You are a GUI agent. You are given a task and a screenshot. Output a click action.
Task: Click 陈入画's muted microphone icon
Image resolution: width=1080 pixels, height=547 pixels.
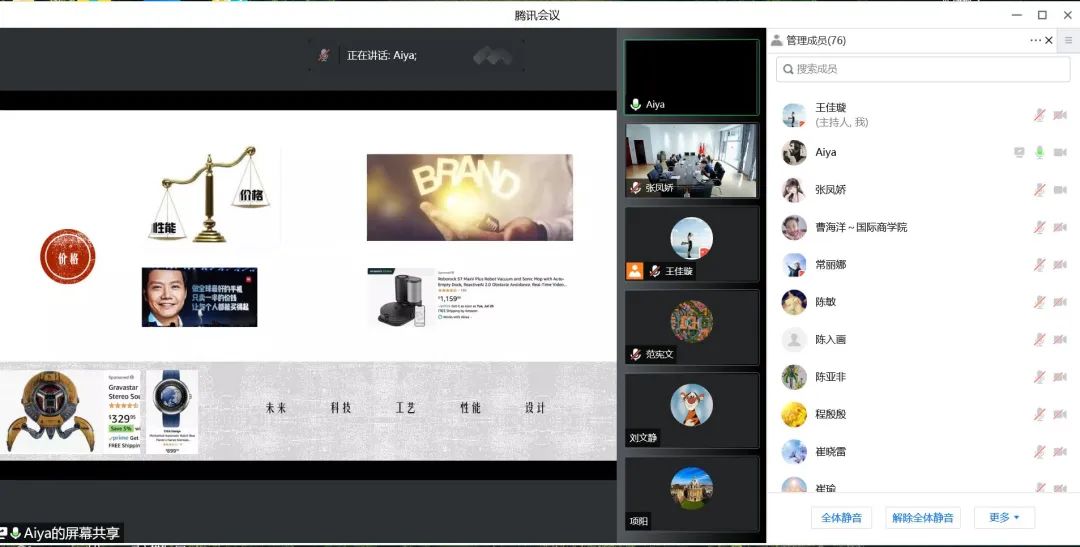click(1039, 339)
